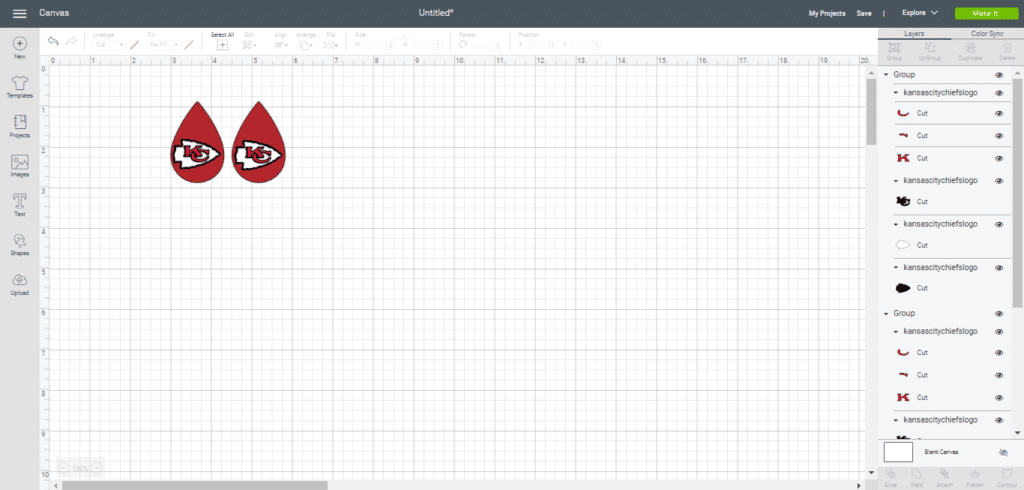This screenshot has width=1024, height=490.
Task: Open the Projects sidebar icon
Action: (19, 125)
